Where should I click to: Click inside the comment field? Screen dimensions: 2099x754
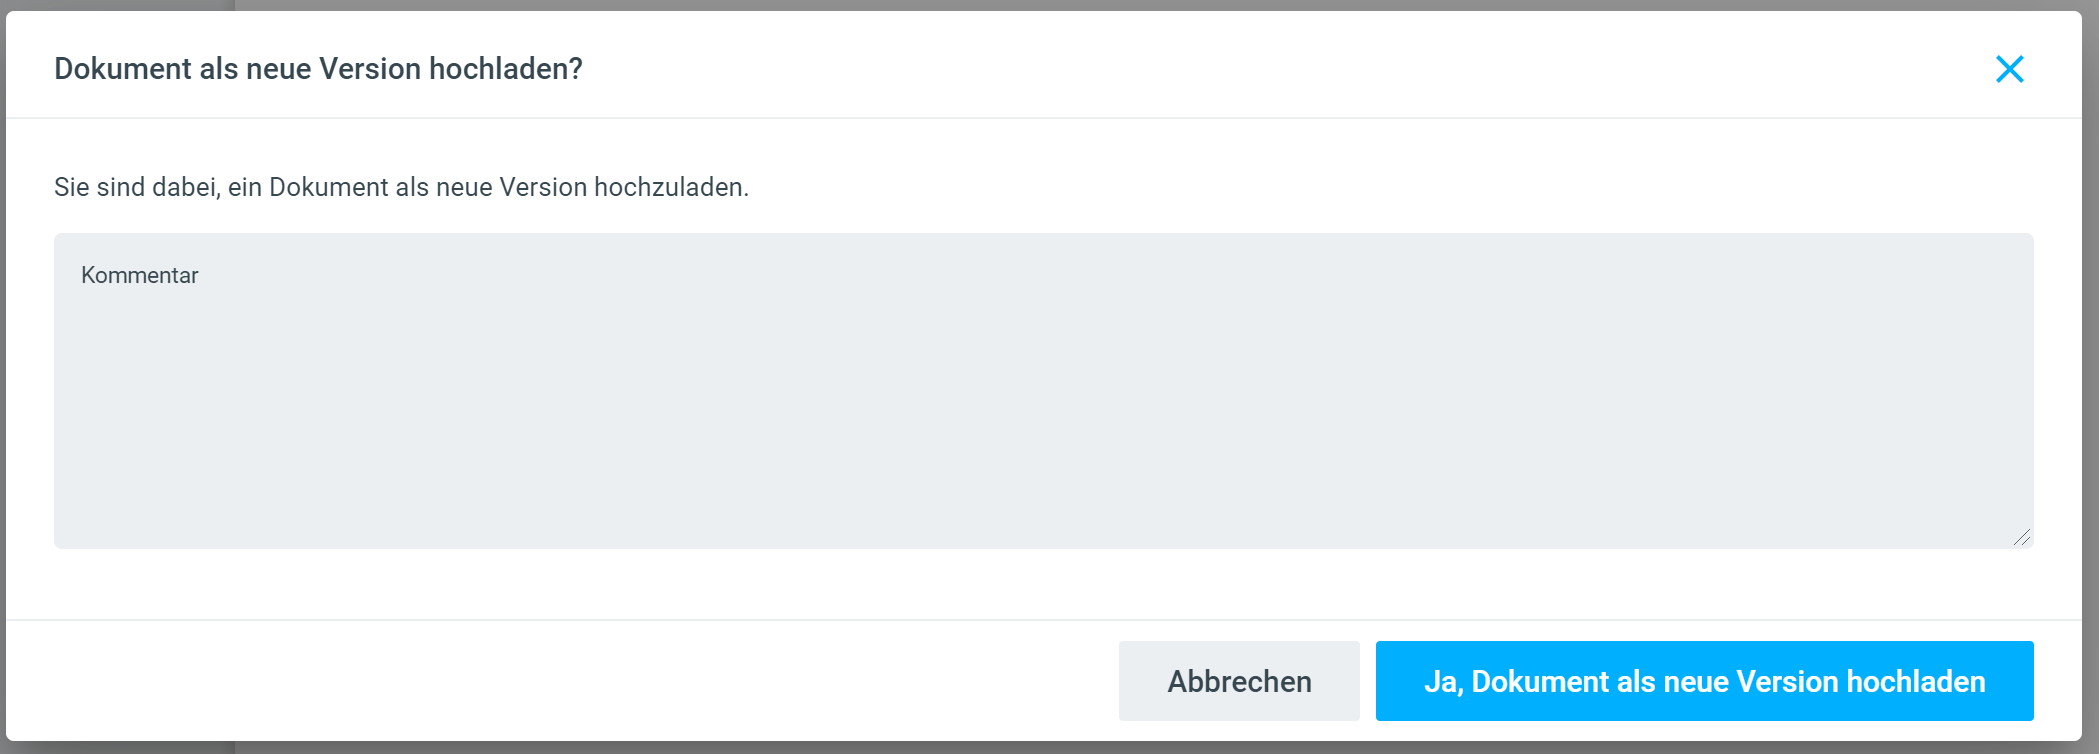[1043, 391]
